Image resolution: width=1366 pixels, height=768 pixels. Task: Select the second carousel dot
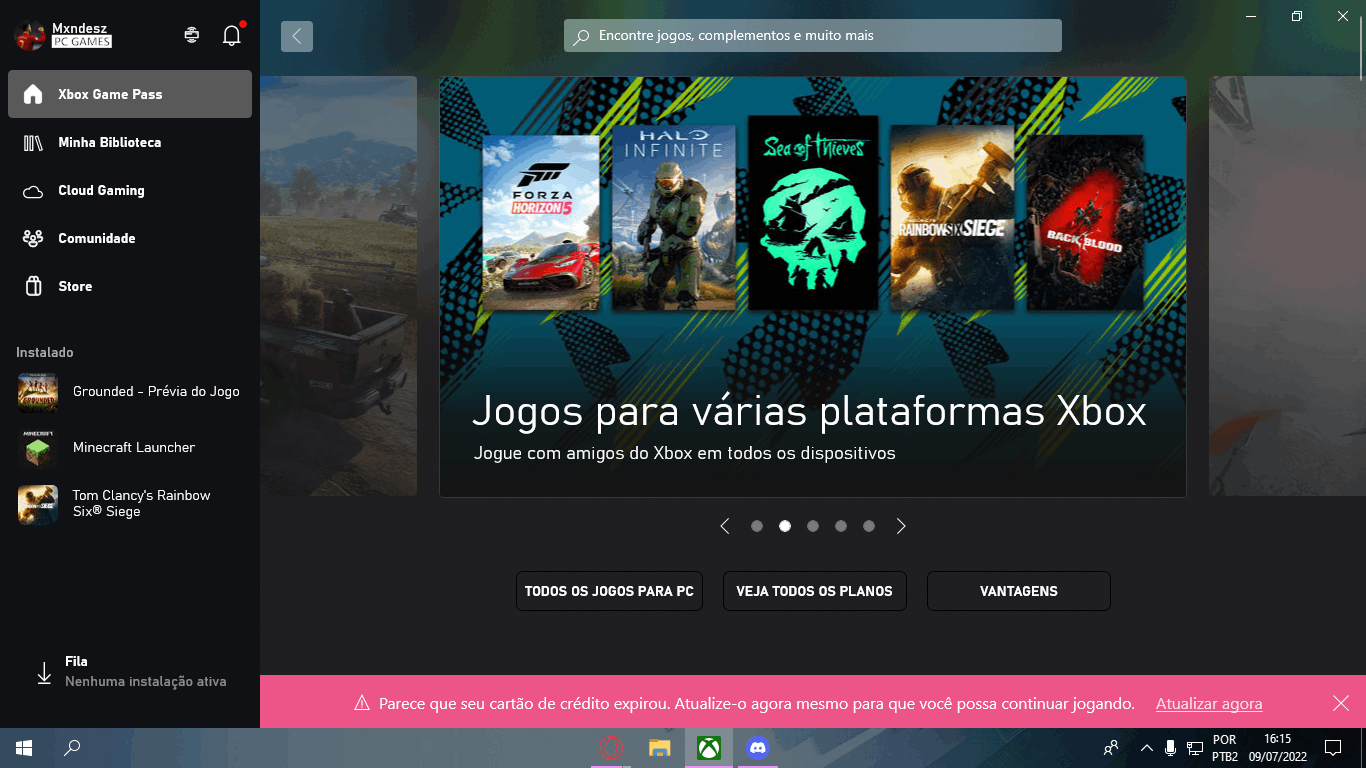(785, 526)
